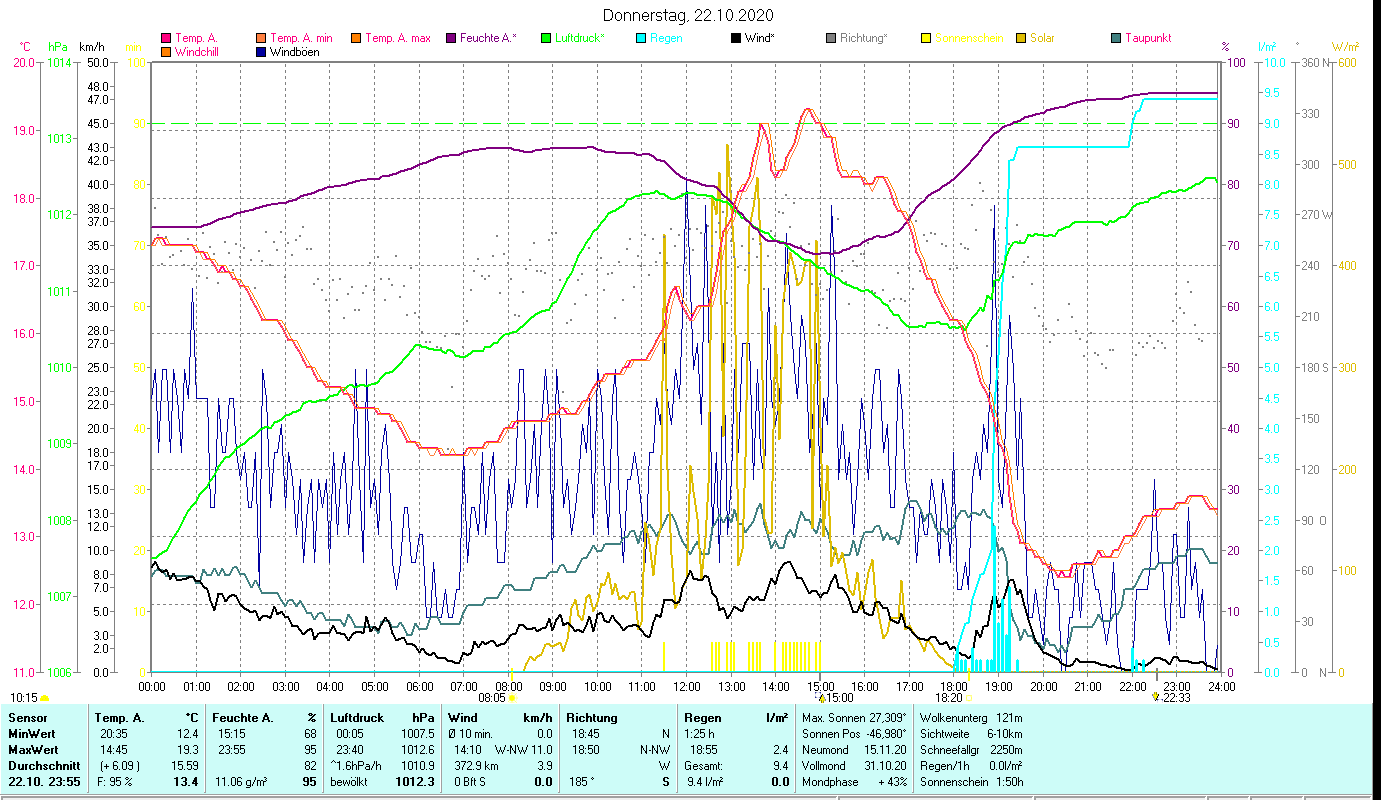The width and height of the screenshot is (1381, 800).
Task: Click the Feuchte A.* legend label
Action: point(488,38)
